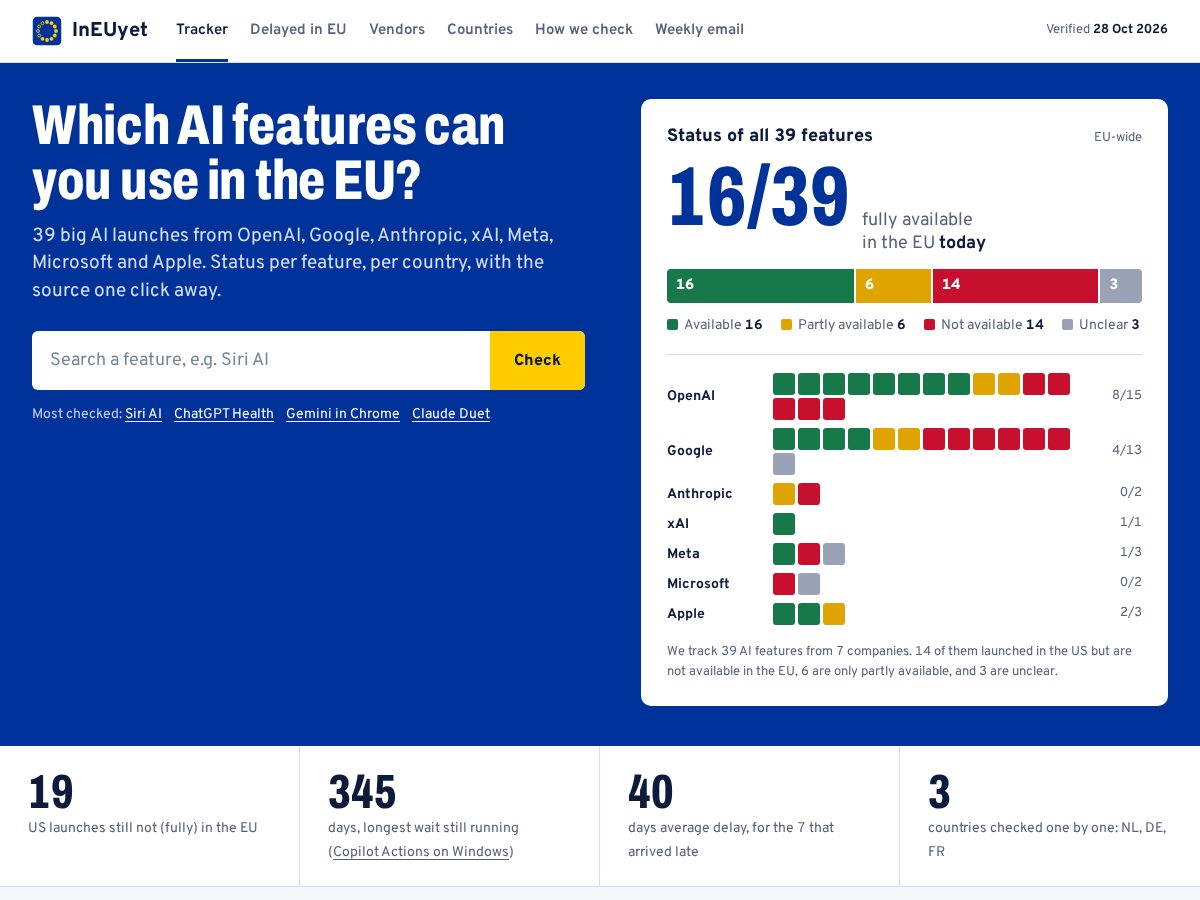1200x900 pixels.
Task: Follow the Copilot Actions on Windows link
Action: [x=421, y=852]
